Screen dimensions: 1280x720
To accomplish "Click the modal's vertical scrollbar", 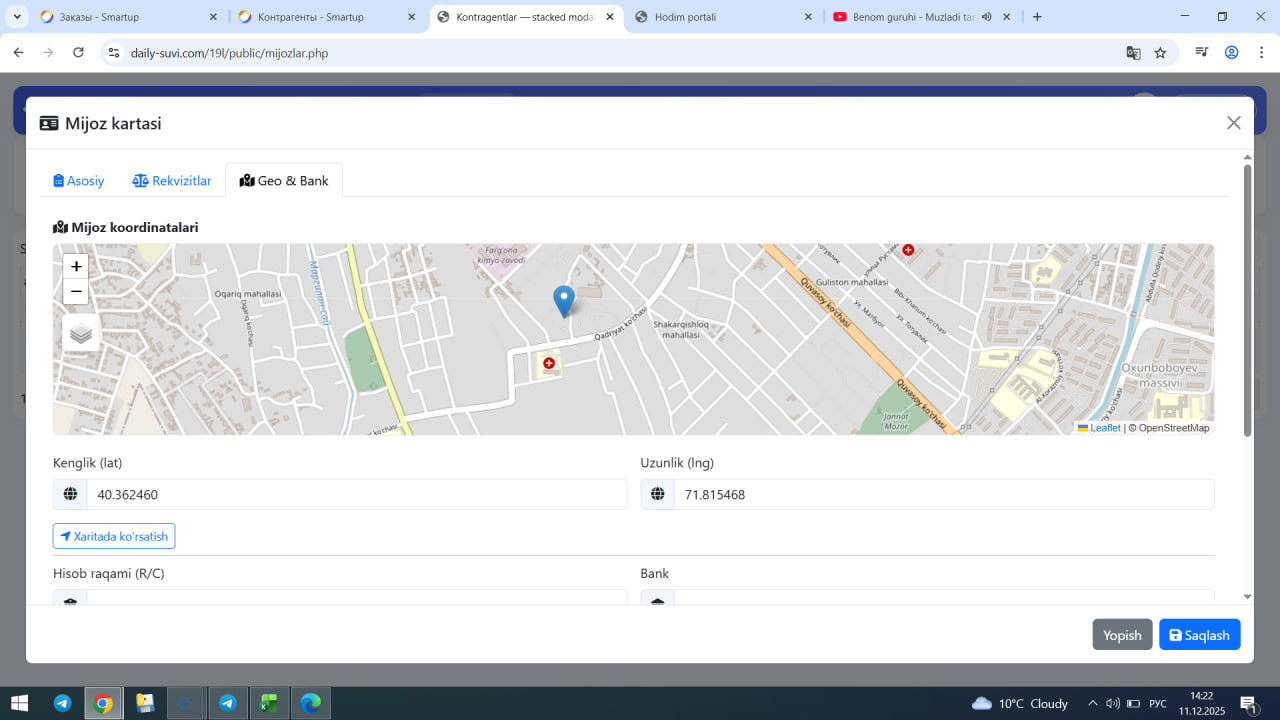I will [1247, 300].
